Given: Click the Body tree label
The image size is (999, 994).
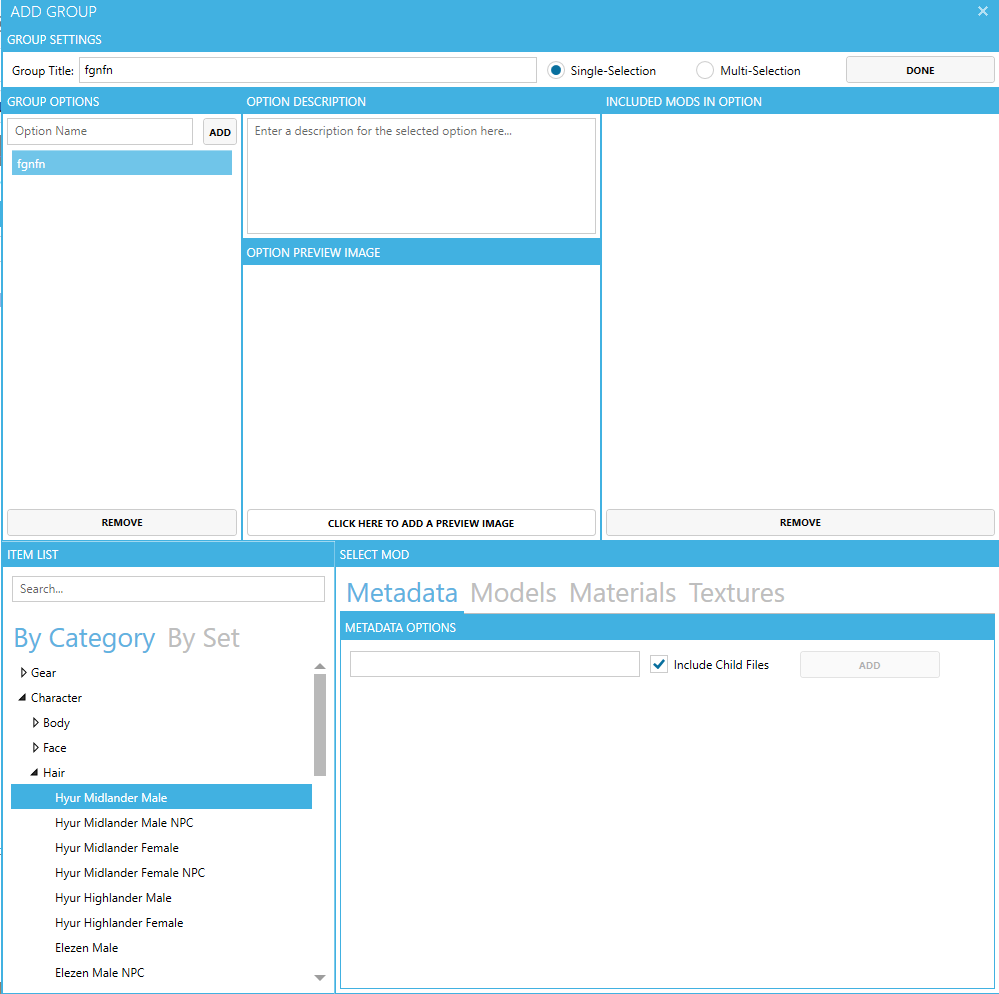Looking at the screenshot, I should 56,723.
